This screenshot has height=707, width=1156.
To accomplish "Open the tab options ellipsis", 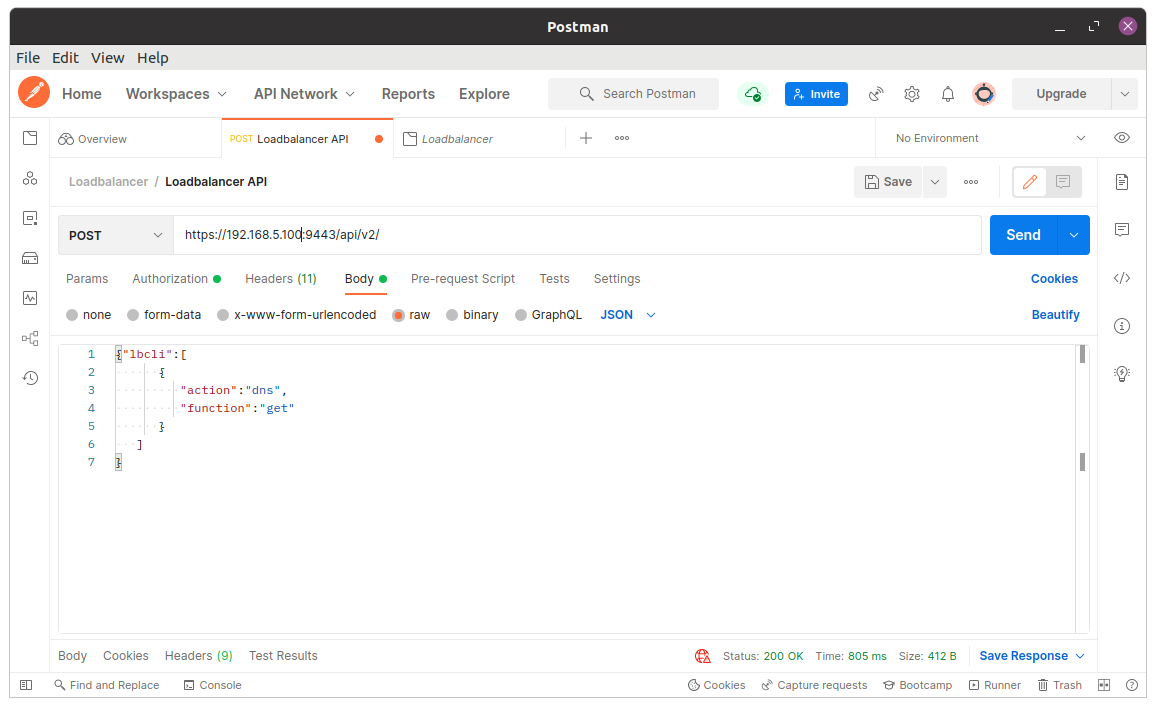I will (x=621, y=138).
